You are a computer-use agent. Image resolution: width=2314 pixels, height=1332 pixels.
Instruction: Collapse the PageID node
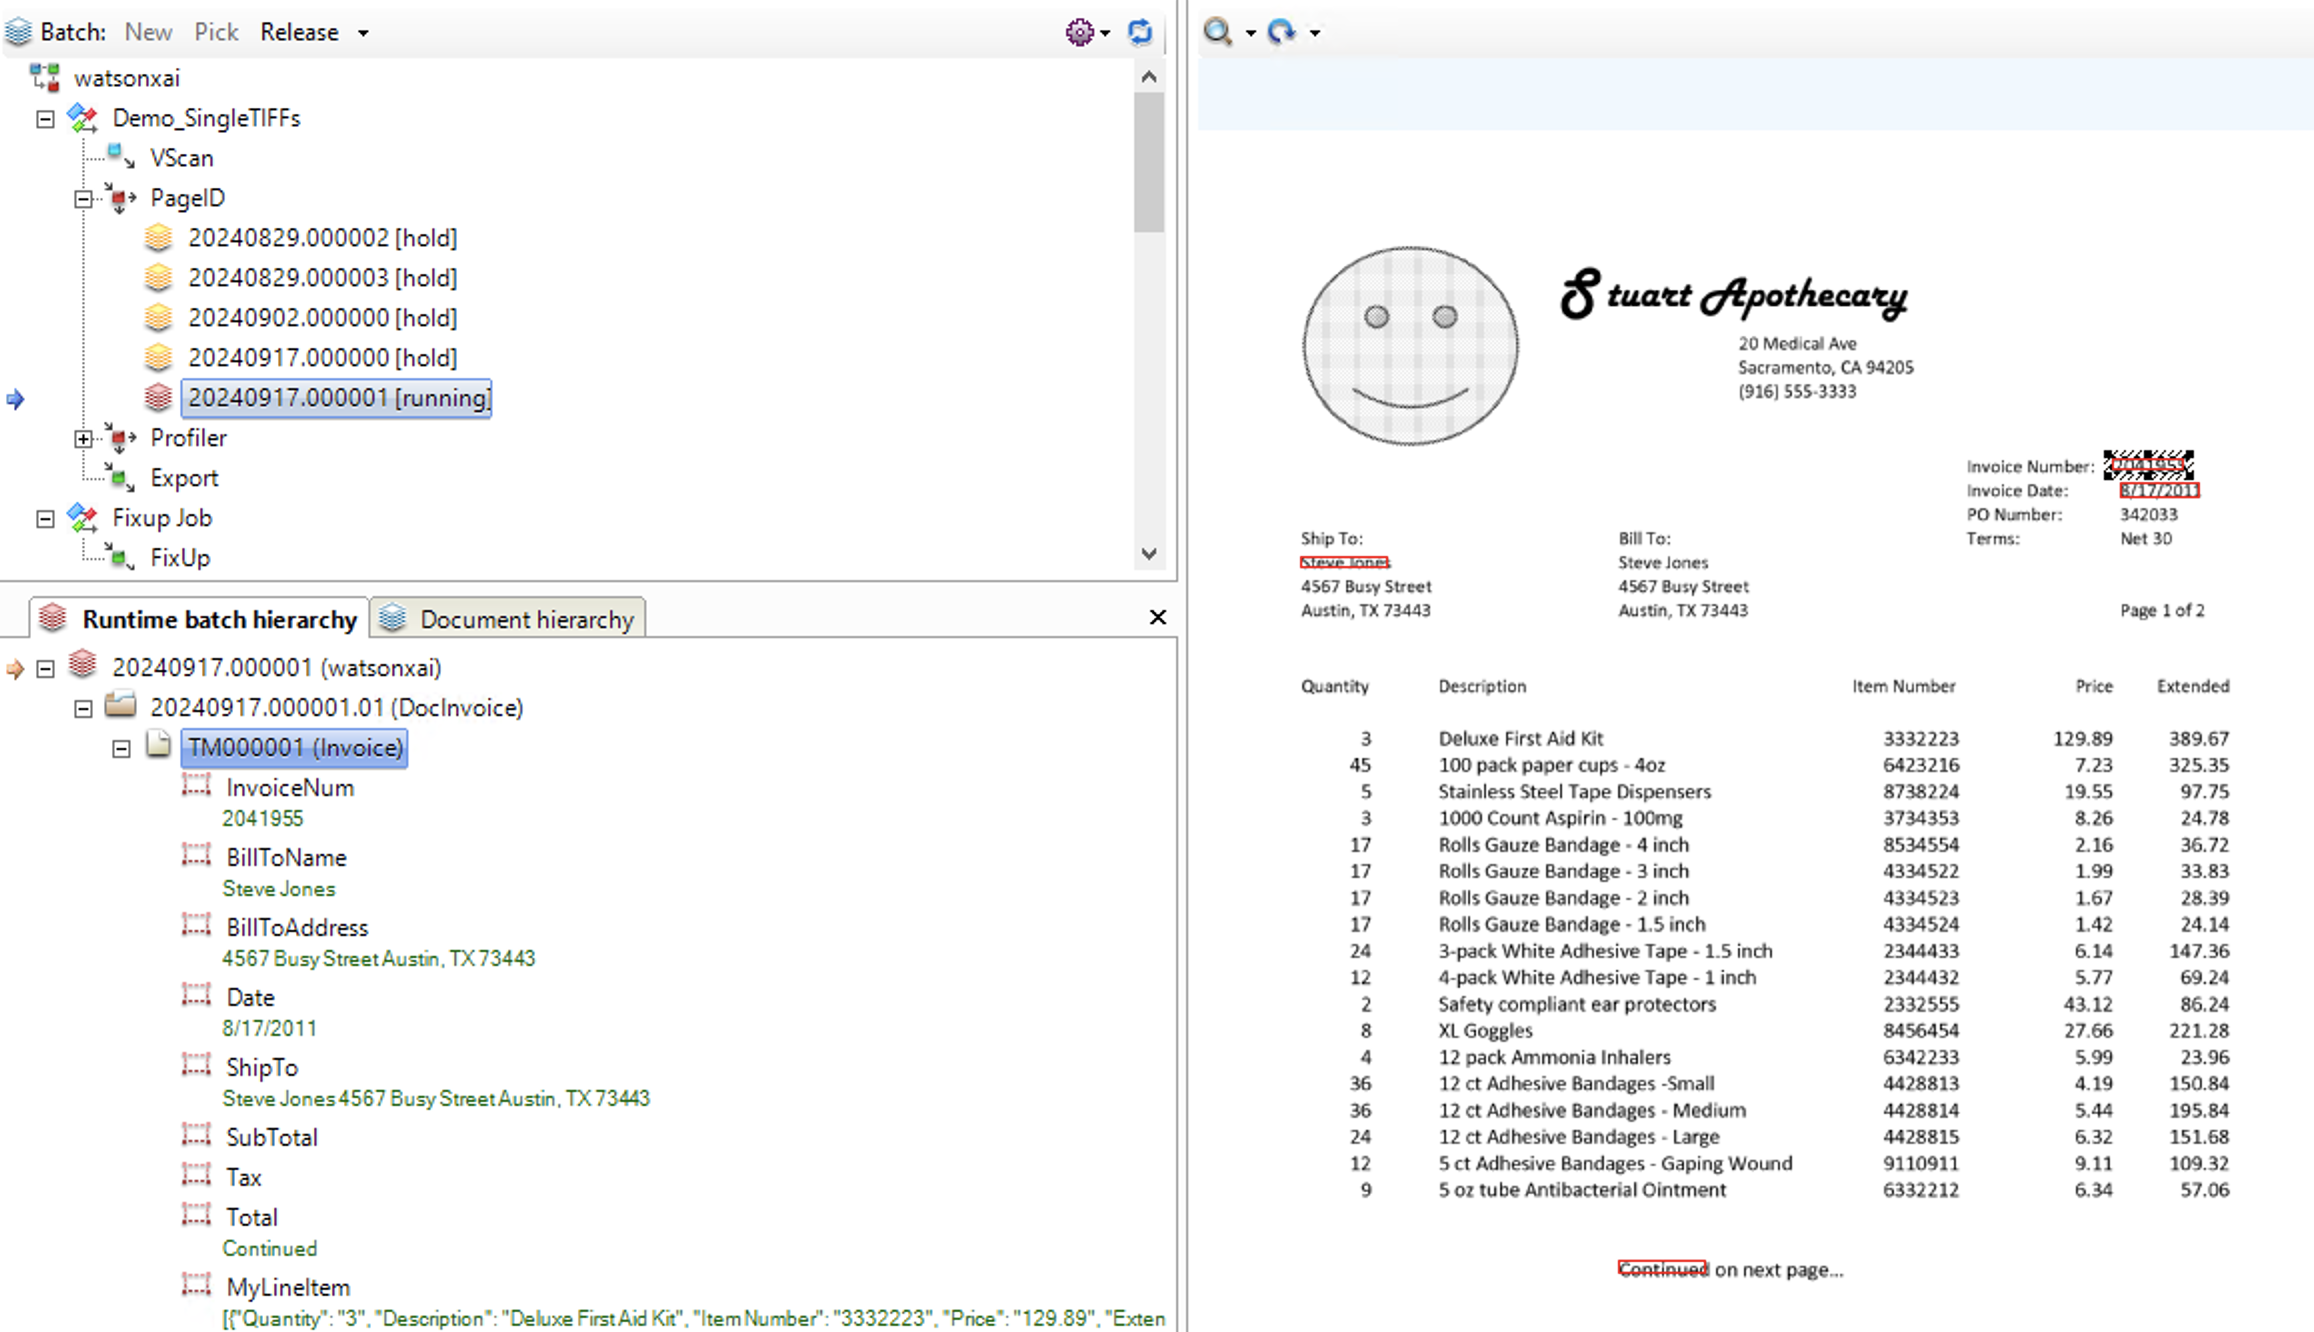tap(83, 199)
